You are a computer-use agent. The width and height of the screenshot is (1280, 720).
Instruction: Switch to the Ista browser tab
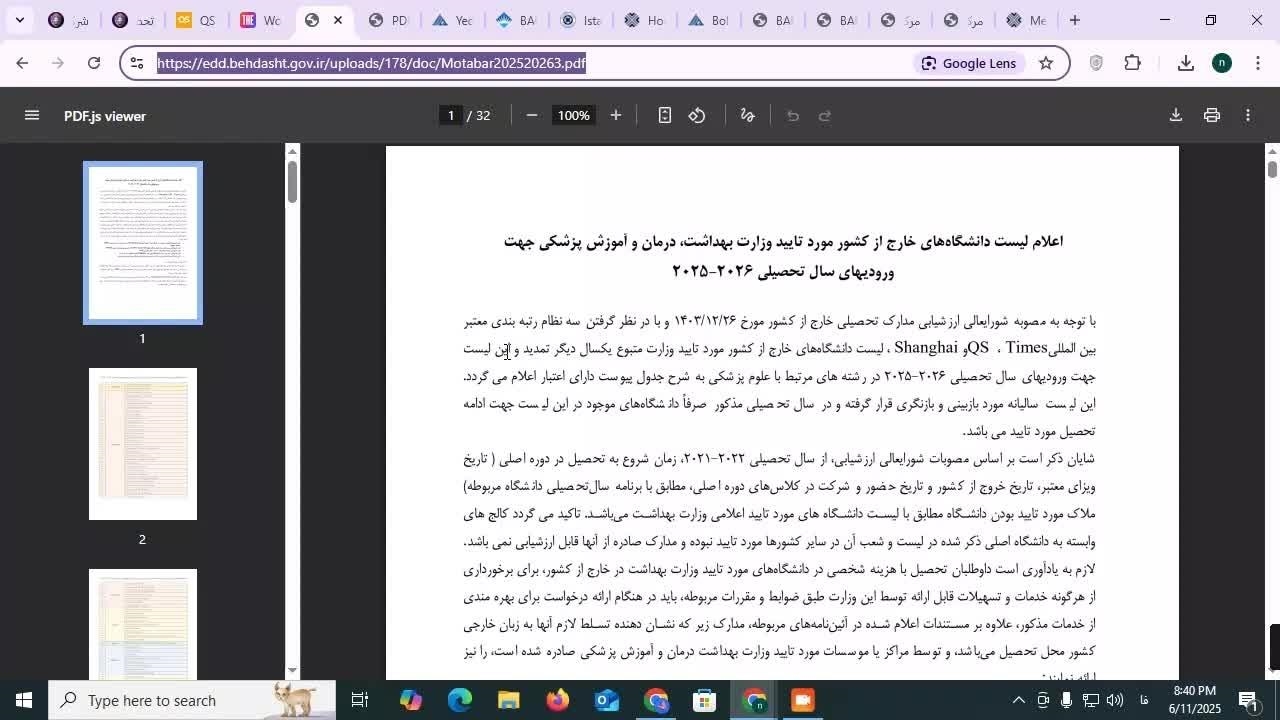coord(580,20)
